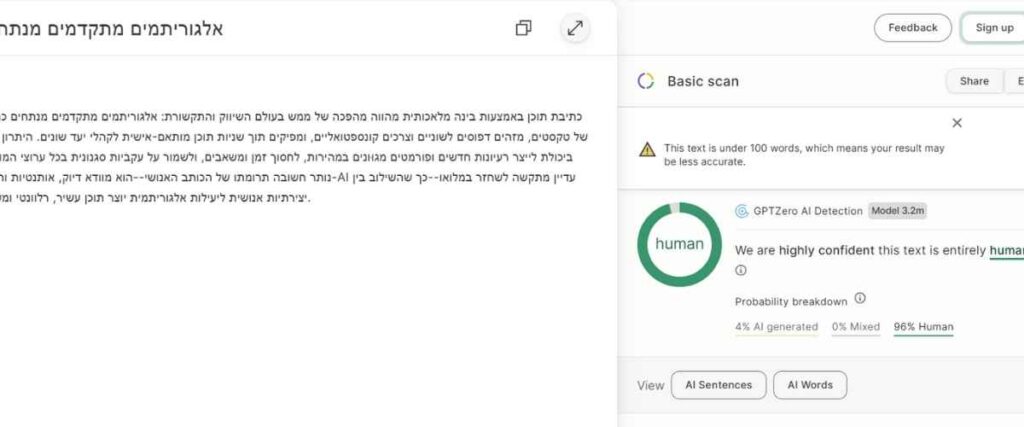Expand the text panel with arrows icon
1024x427 pixels.
tap(575, 28)
